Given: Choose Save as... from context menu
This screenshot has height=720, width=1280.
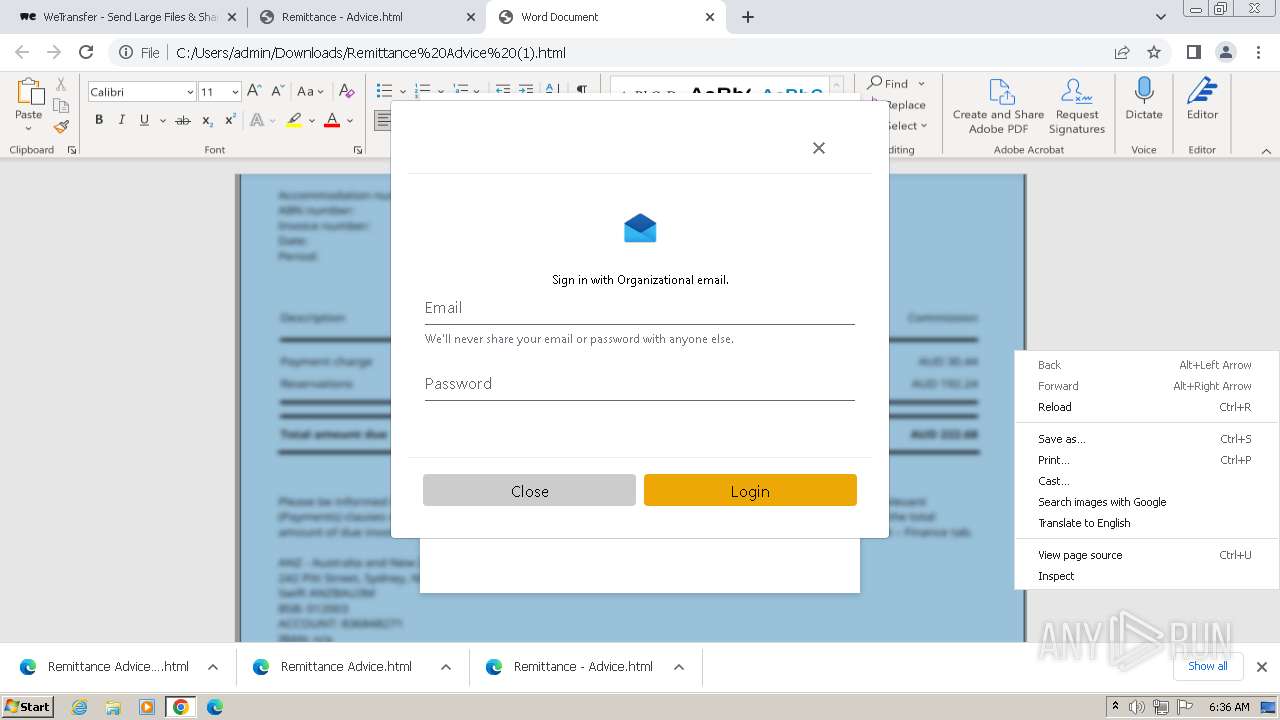Looking at the screenshot, I should pos(1147,439).
